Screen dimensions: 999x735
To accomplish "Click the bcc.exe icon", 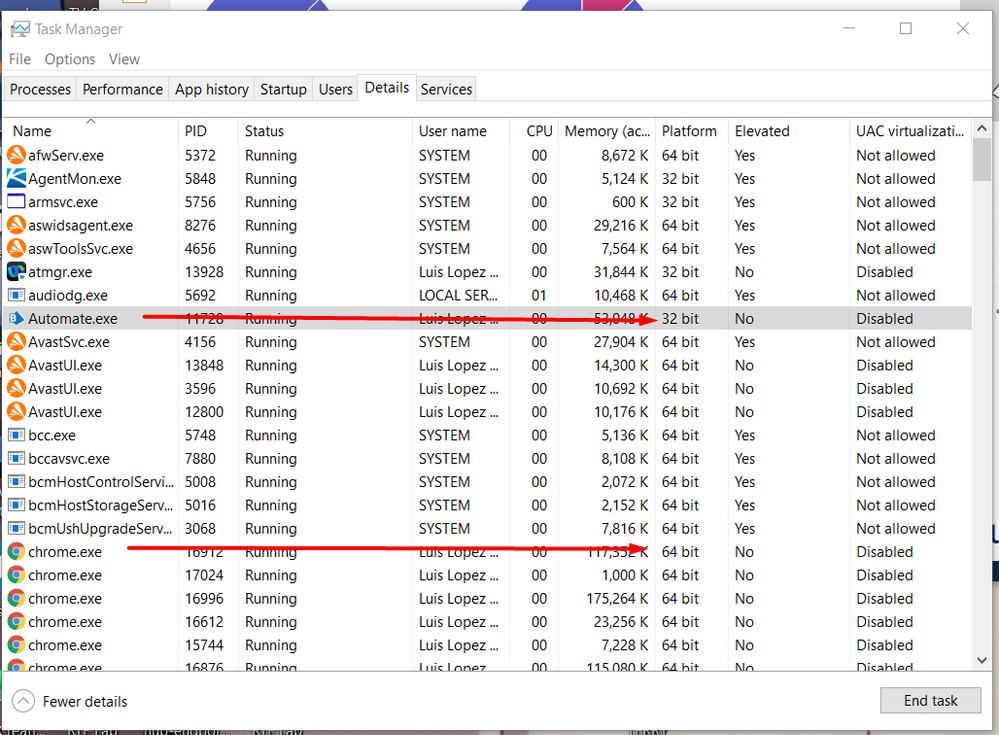I will (x=16, y=435).
